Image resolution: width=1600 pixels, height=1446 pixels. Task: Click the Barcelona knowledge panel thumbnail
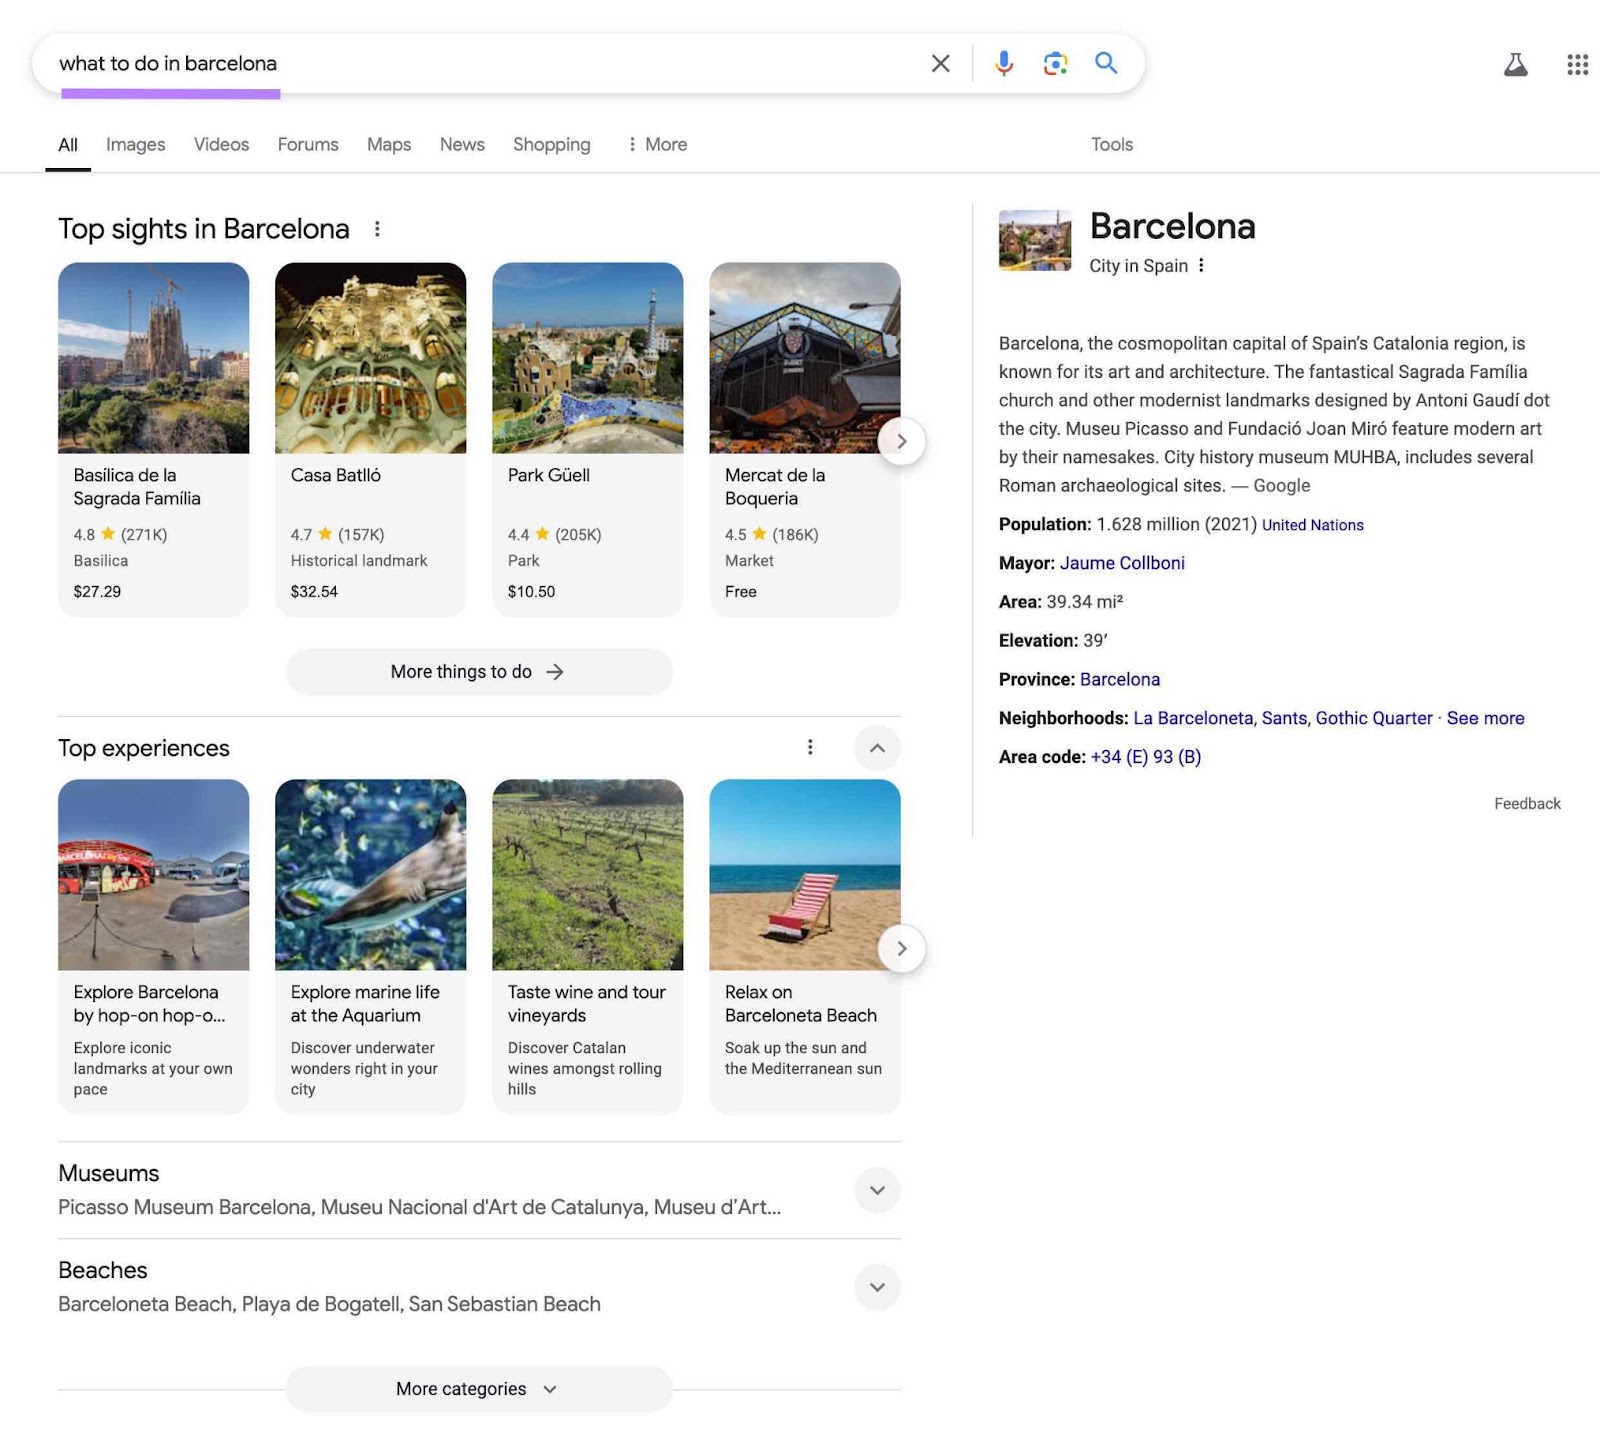coord(1035,240)
